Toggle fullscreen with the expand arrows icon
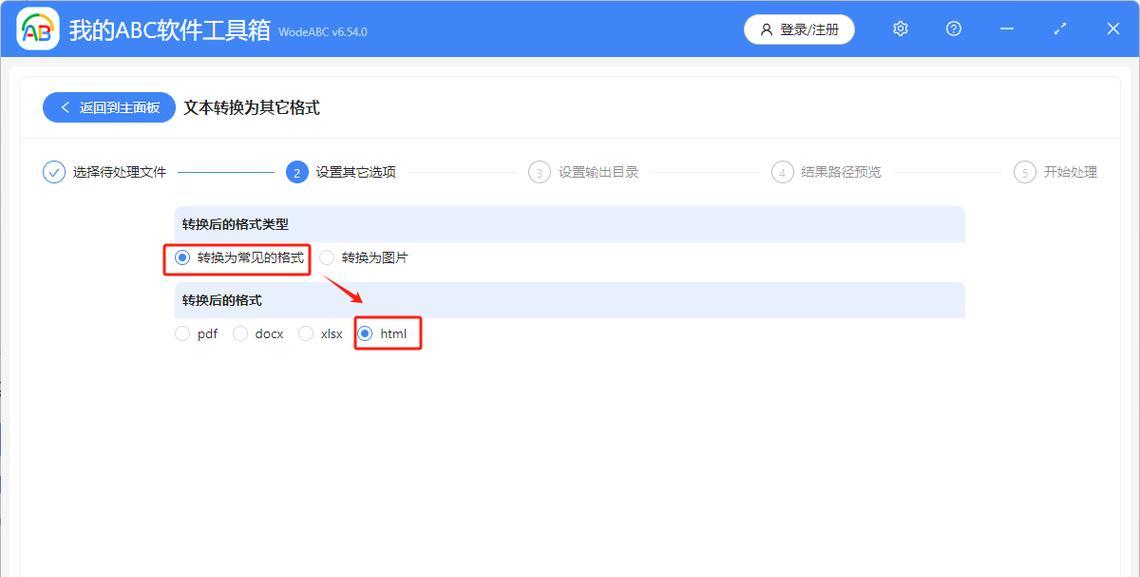This screenshot has width=1140, height=577. [x=1060, y=29]
